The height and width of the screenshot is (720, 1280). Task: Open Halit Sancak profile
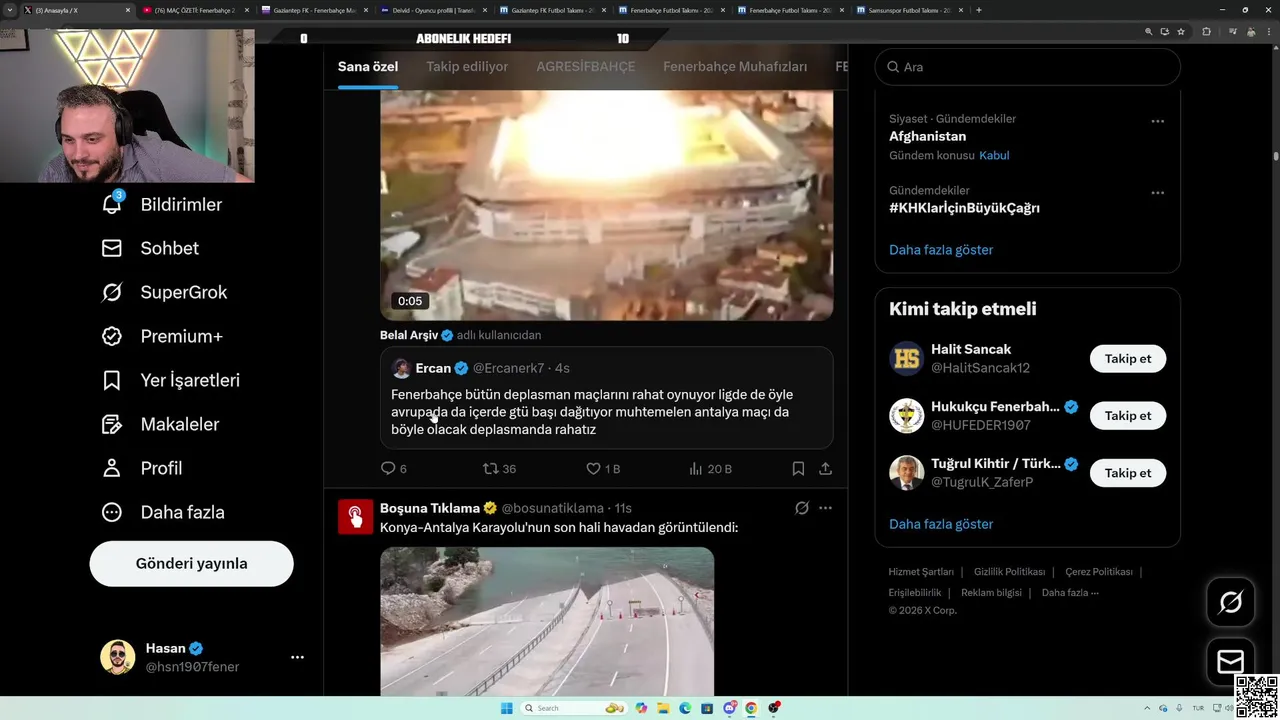point(971,349)
